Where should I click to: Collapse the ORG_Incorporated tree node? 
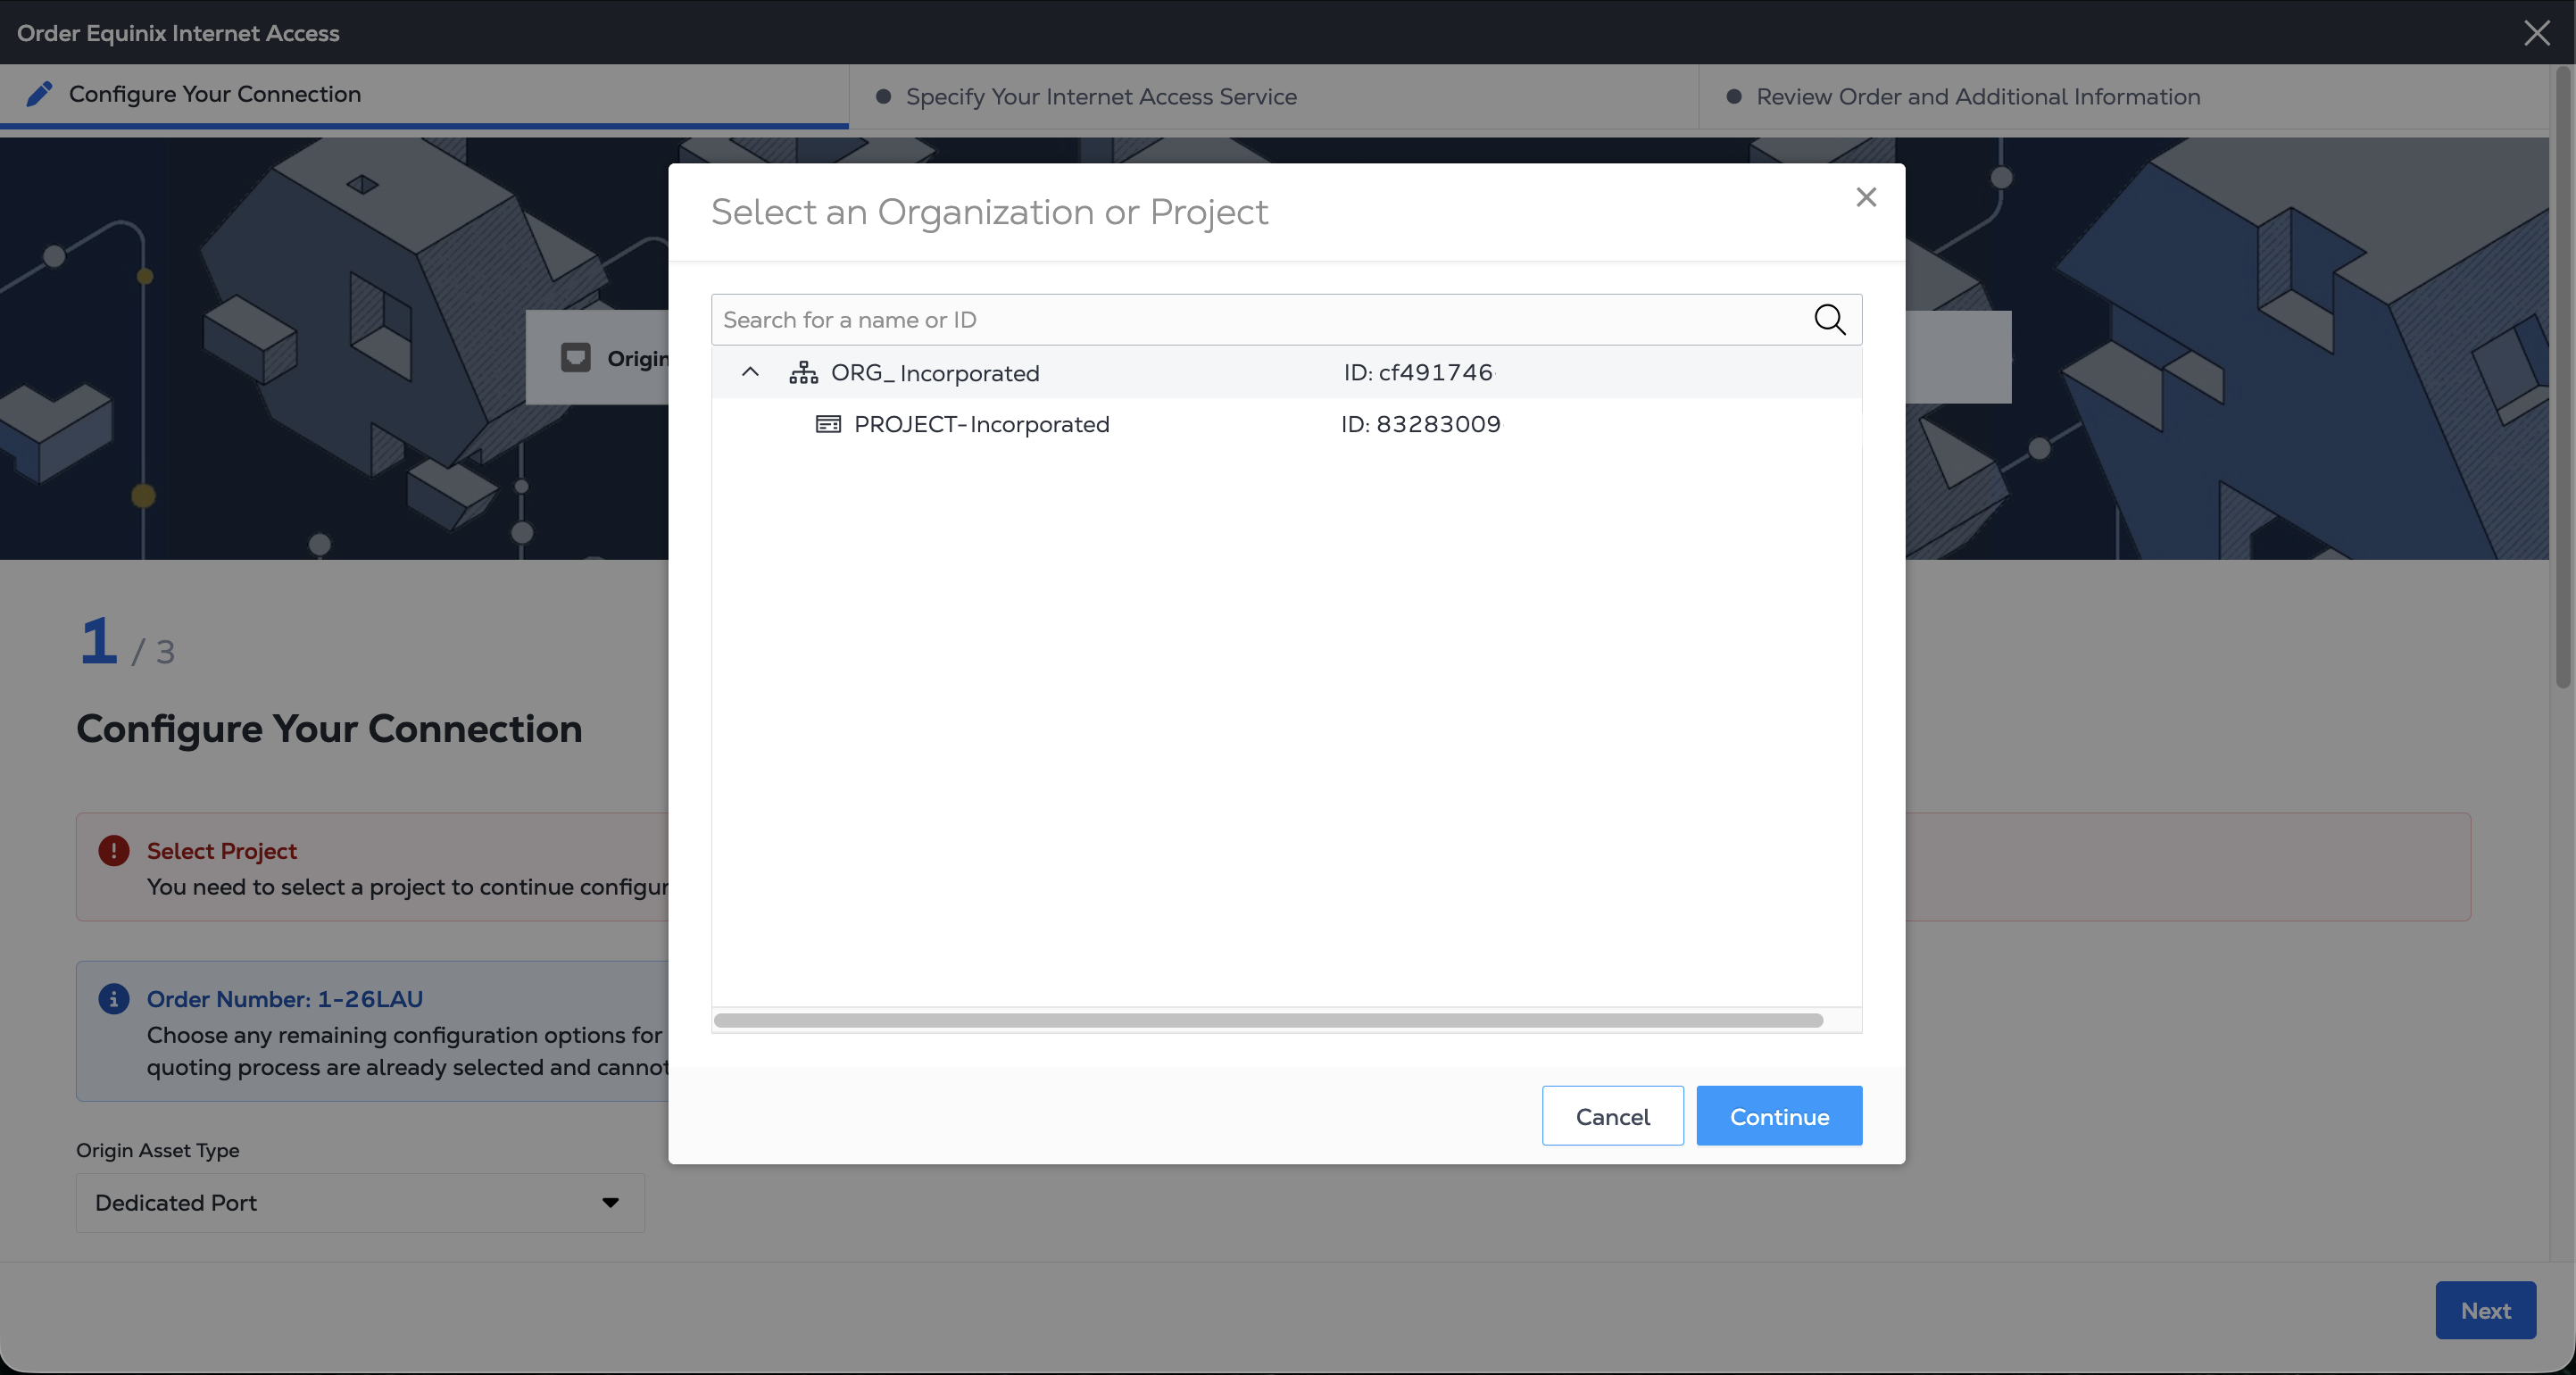[x=750, y=372]
